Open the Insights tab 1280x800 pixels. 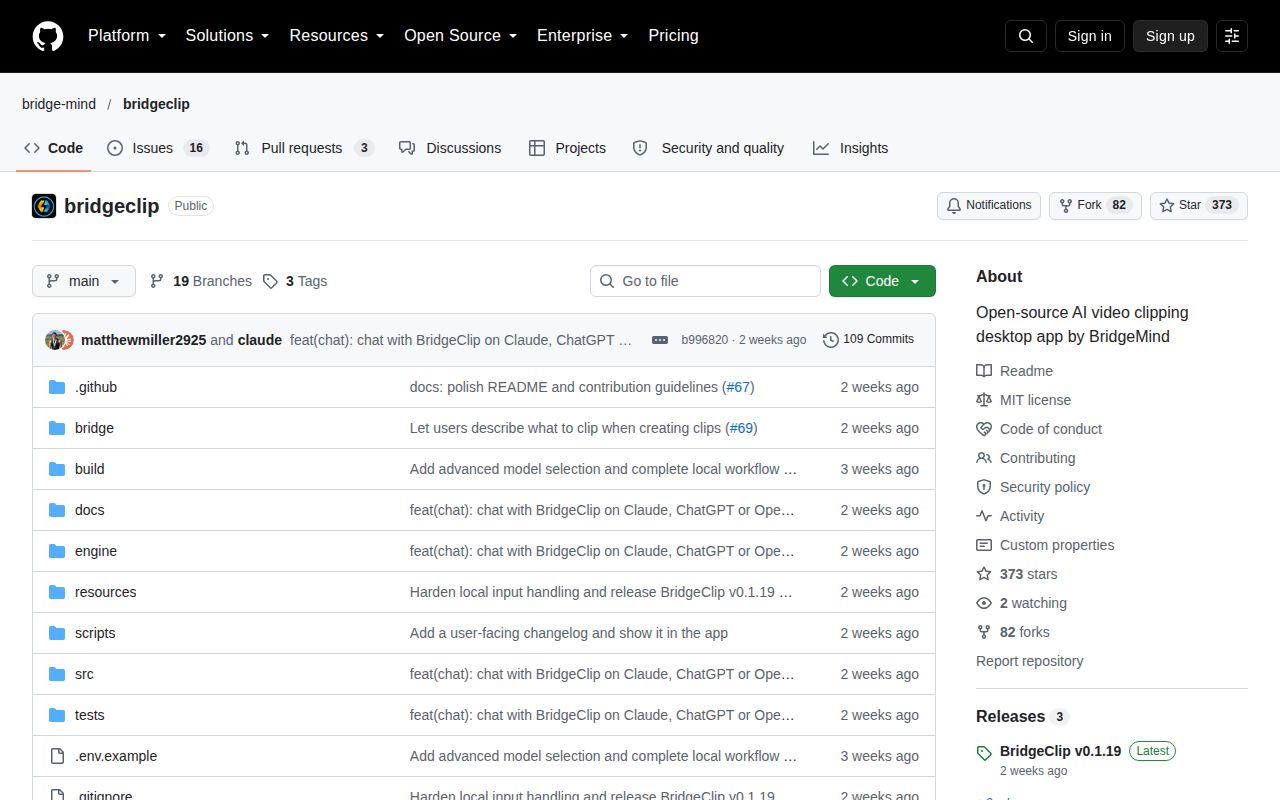[850, 148]
